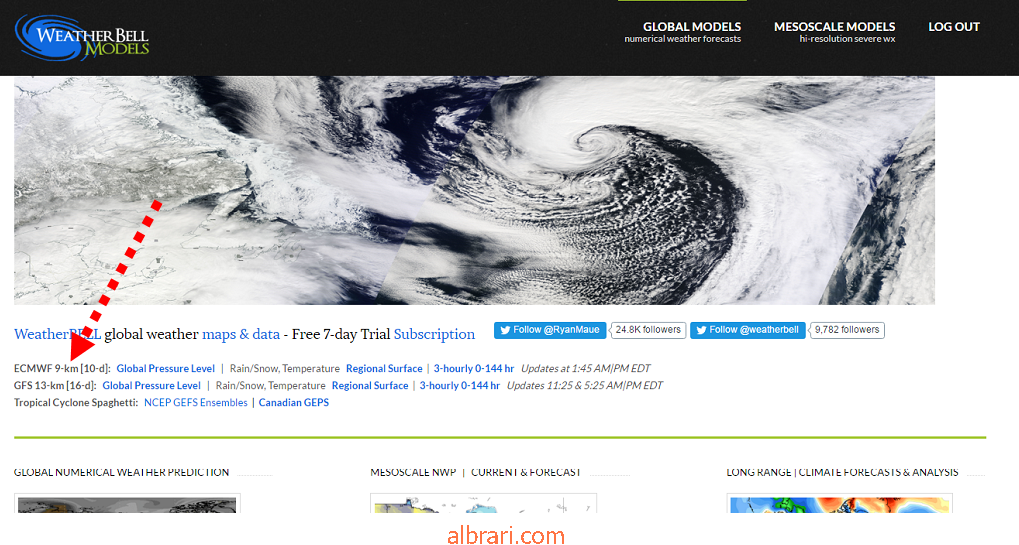
Task: Click the Follow @weatherbell Twitter button
Action: pyautogui.click(x=748, y=330)
